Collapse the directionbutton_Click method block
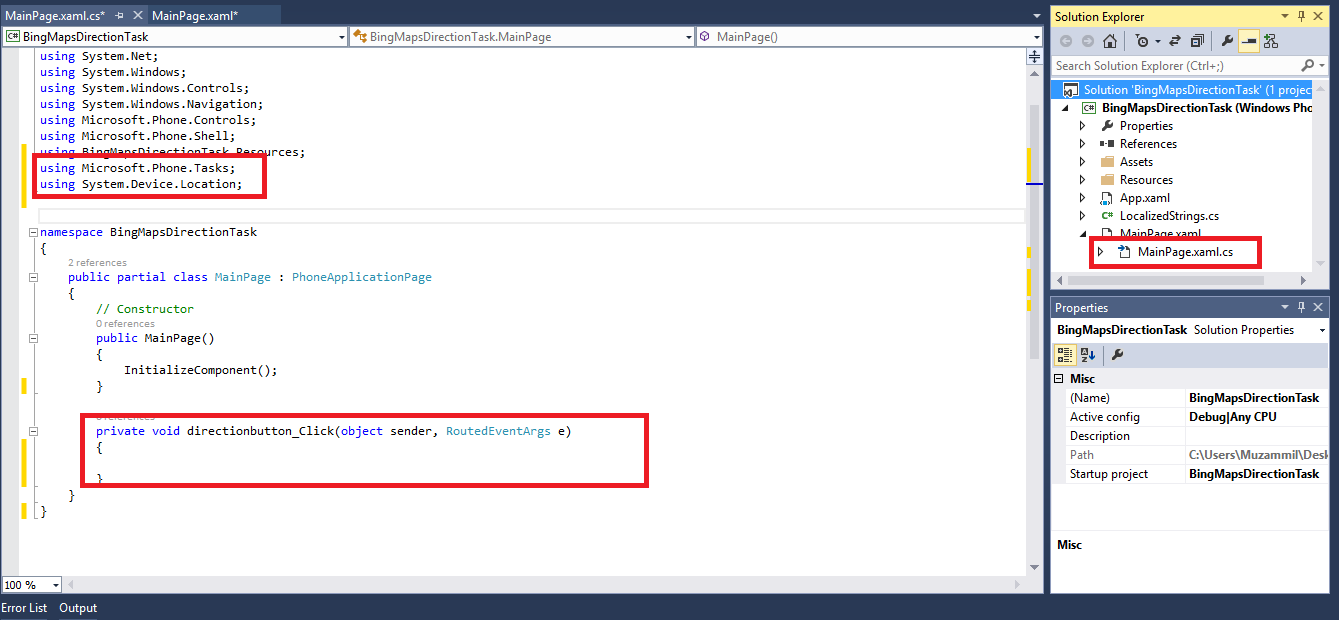1339x620 pixels. coord(33,432)
